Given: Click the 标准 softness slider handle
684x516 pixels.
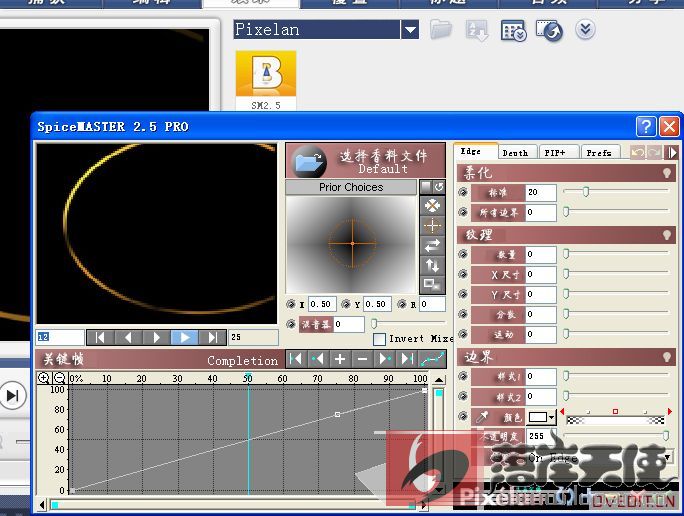Looking at the screenshot, I should point(586,191).
